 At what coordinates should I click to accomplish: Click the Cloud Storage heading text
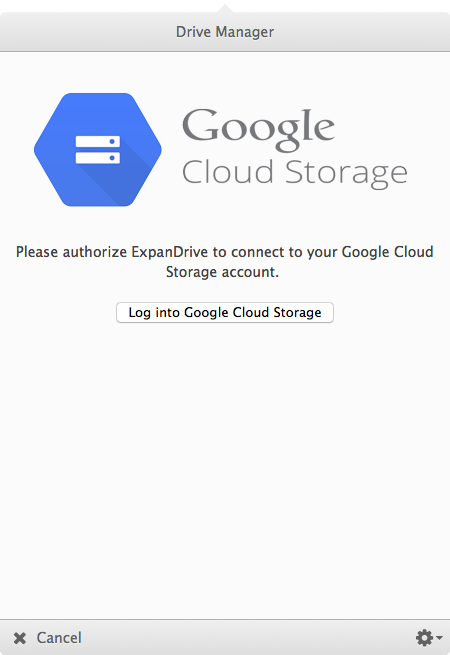pos(295,173)
